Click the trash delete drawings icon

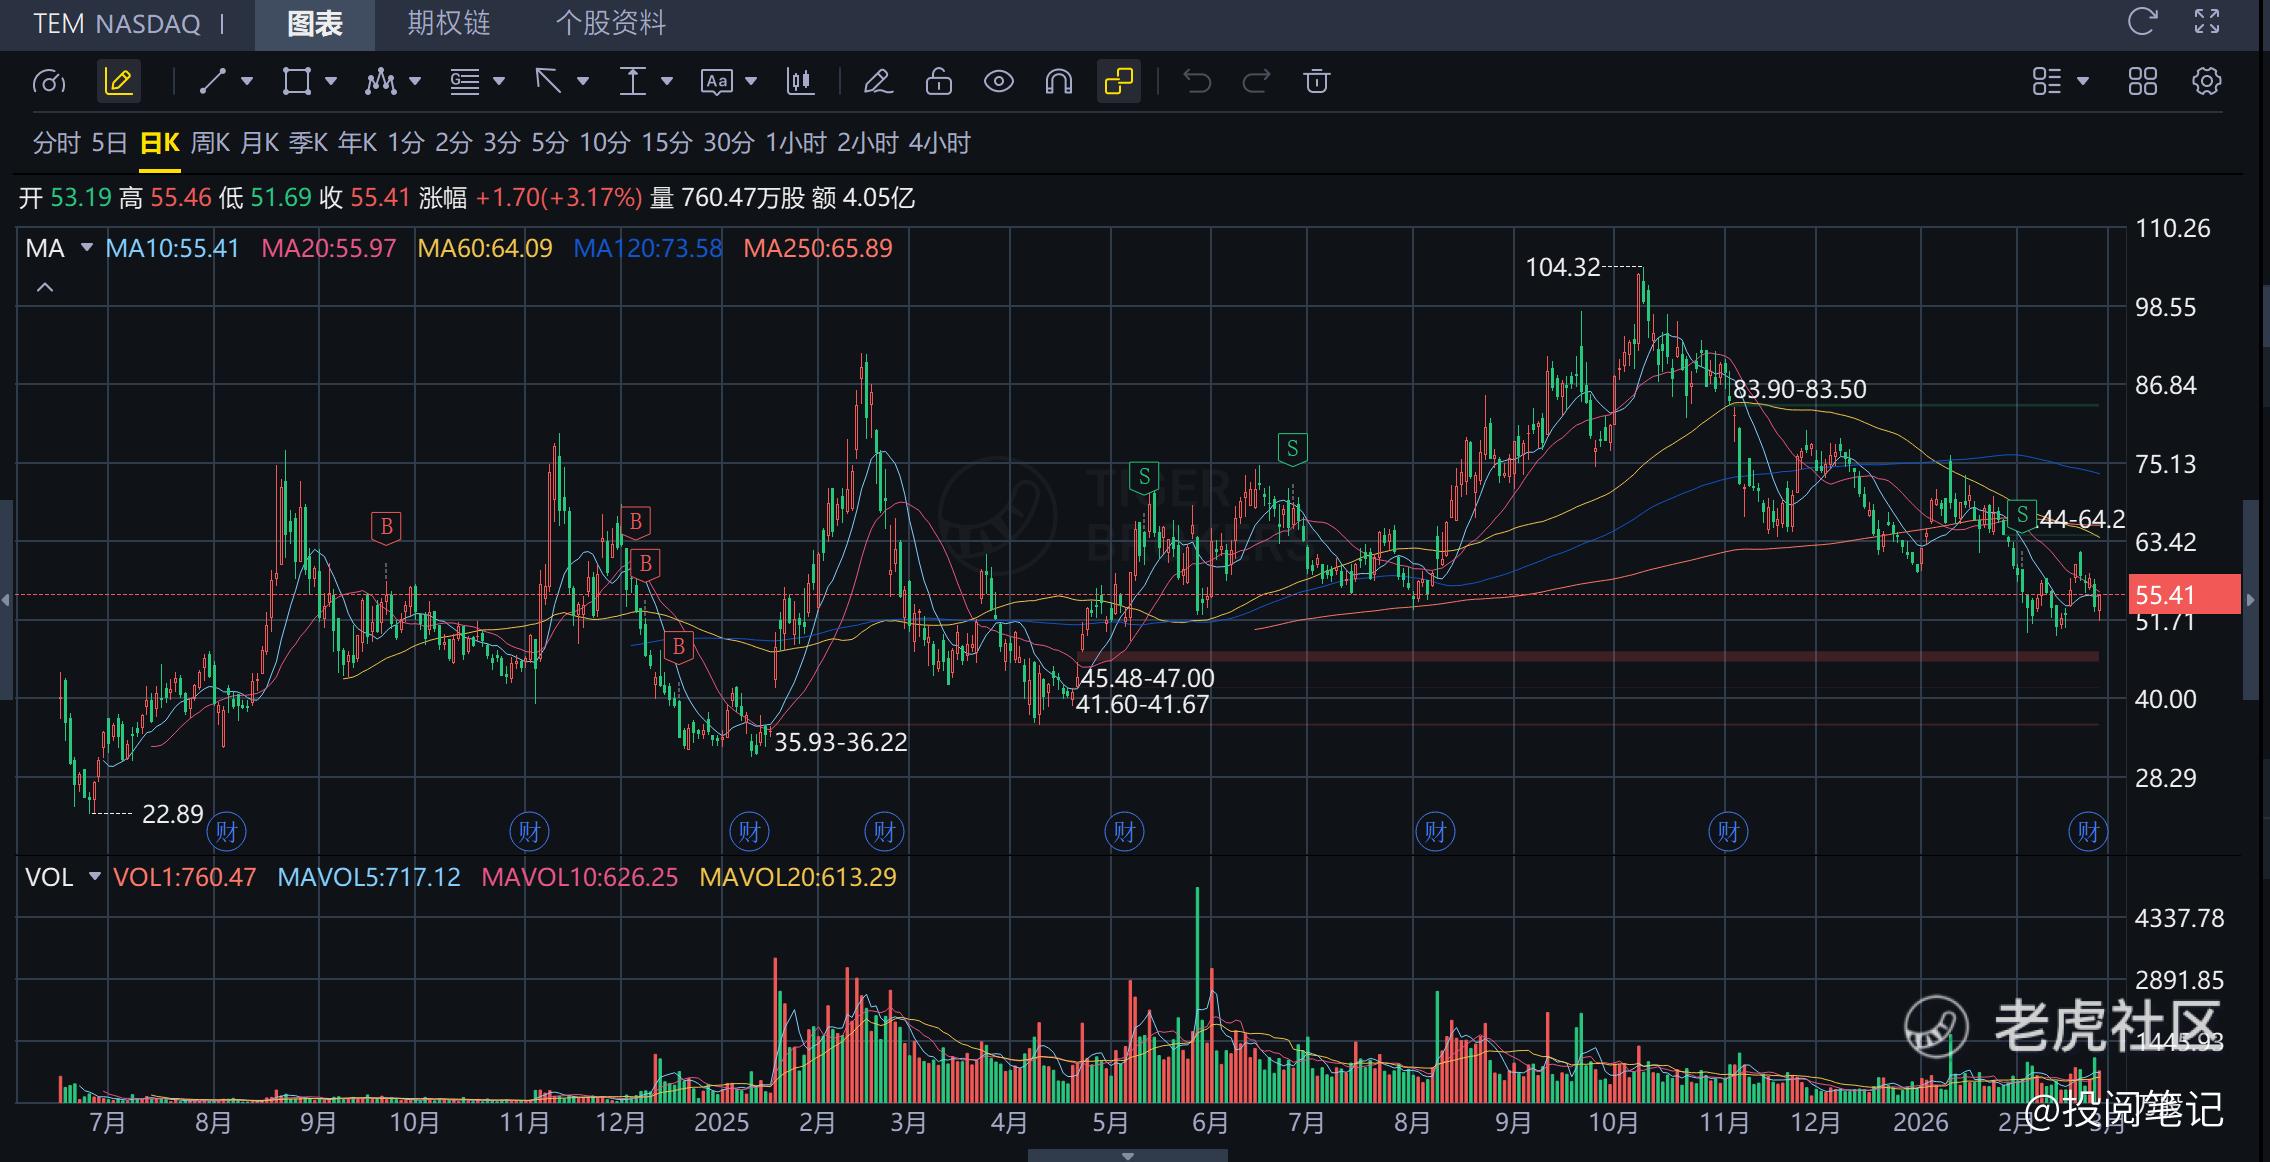coord(1317,82)
